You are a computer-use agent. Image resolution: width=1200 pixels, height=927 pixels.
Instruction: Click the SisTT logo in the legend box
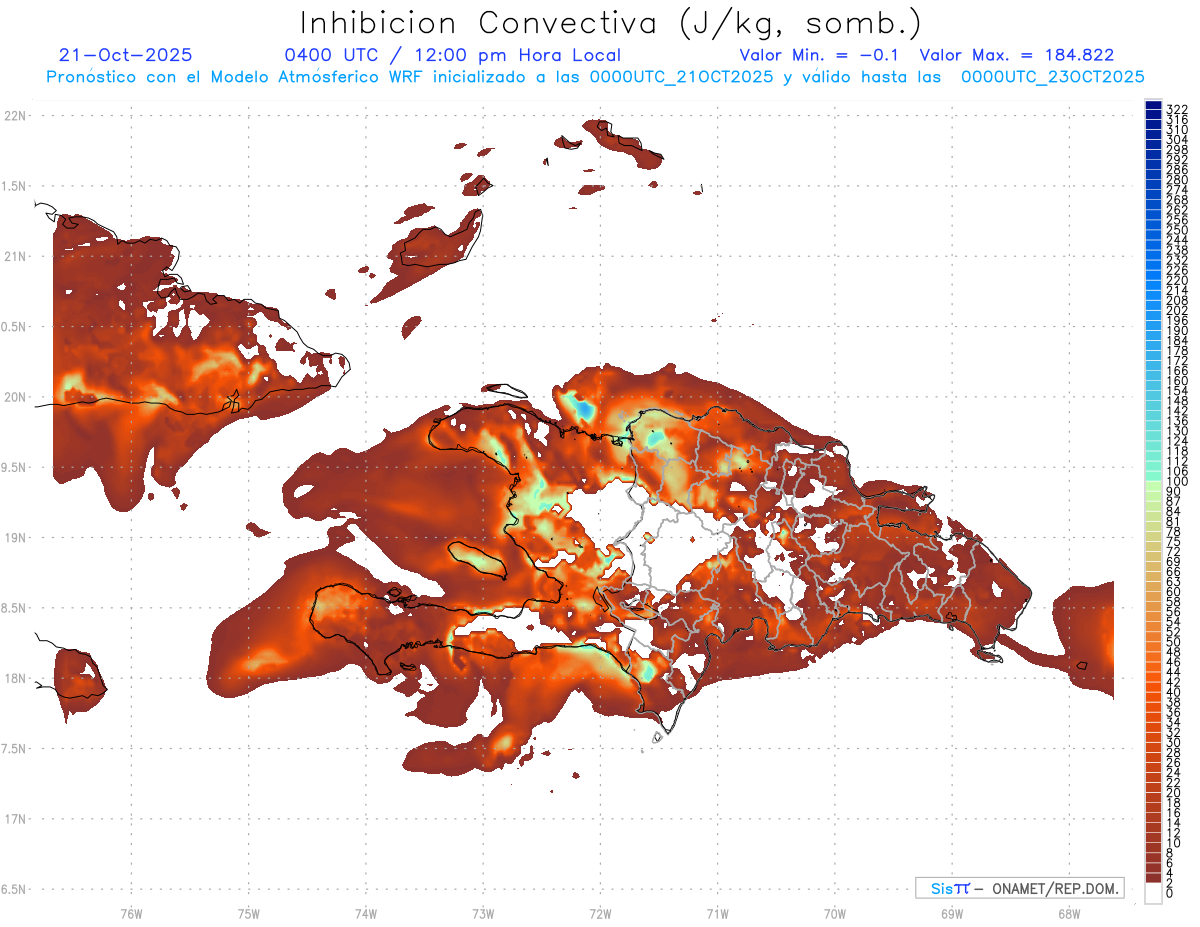click(950, 888)
